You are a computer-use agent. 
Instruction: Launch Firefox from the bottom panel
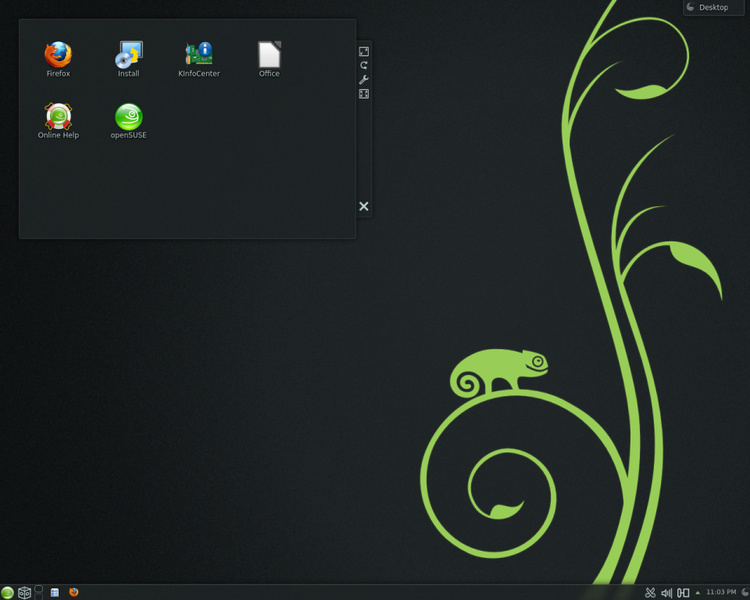tap(74, 592)
